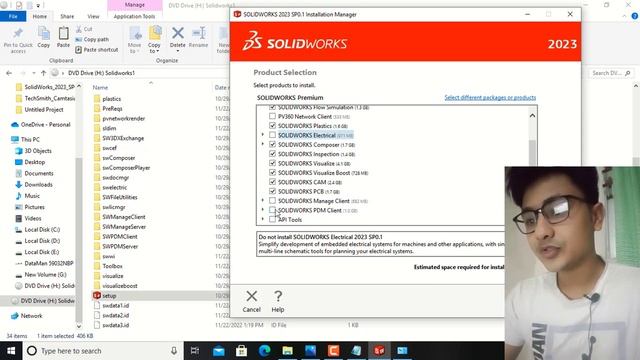The height and width of the screenshot is (360, 640).
Task: Expand SOLIDWORKS Electrical tree node
Action: coord(262,135)
